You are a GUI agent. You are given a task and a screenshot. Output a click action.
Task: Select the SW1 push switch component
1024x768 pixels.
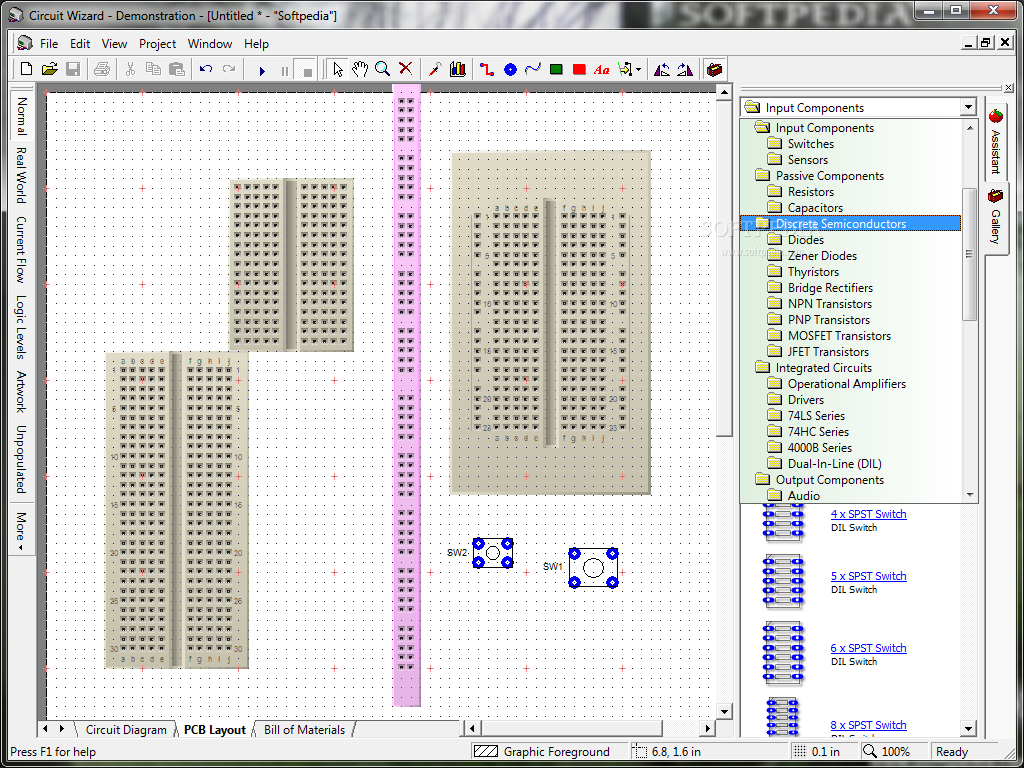[x=593, y=568]
